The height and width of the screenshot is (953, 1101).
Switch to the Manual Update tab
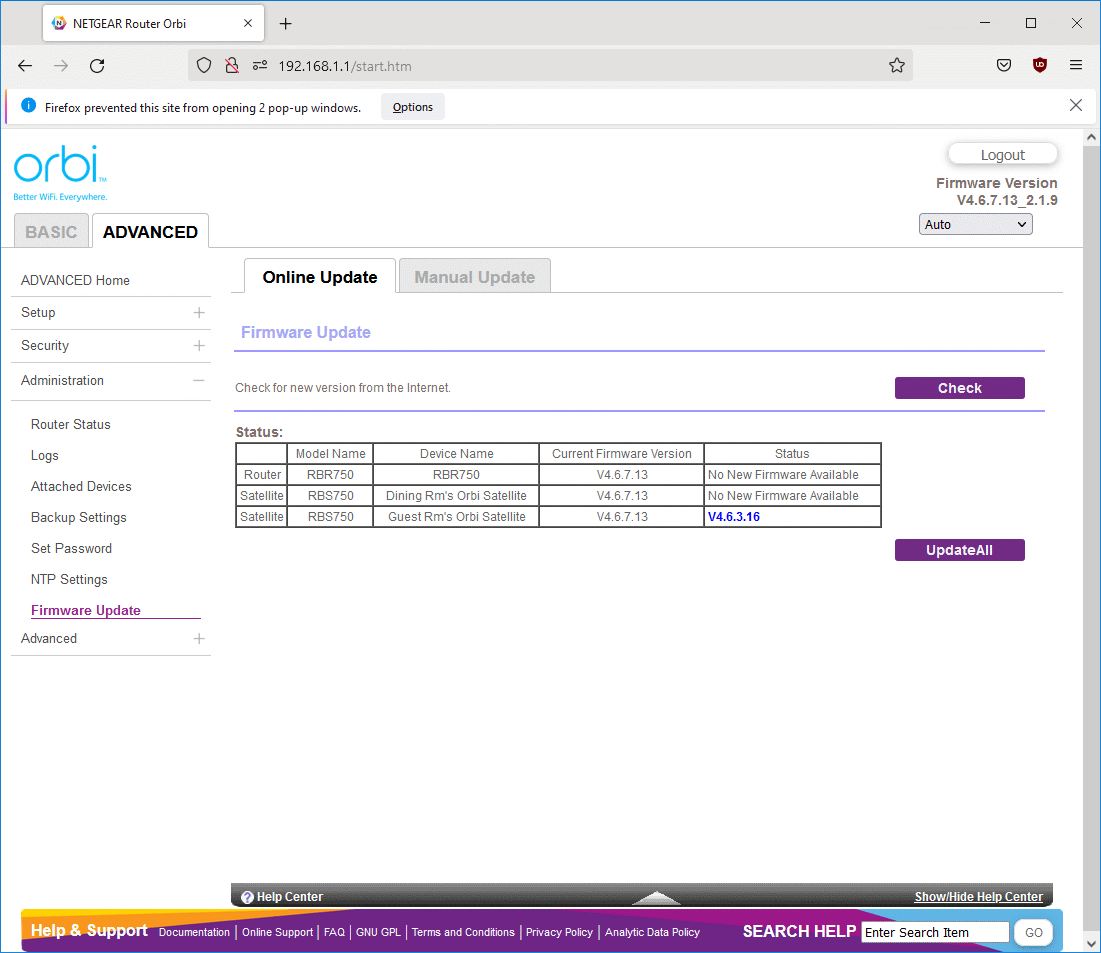474,277
